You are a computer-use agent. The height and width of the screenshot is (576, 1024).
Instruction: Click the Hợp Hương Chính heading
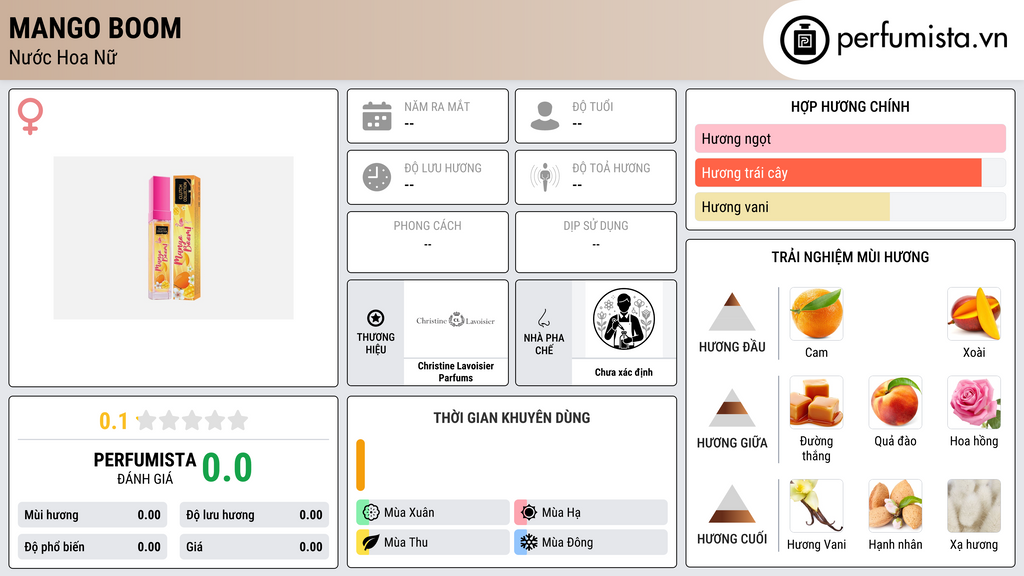(x=850, y=106)
